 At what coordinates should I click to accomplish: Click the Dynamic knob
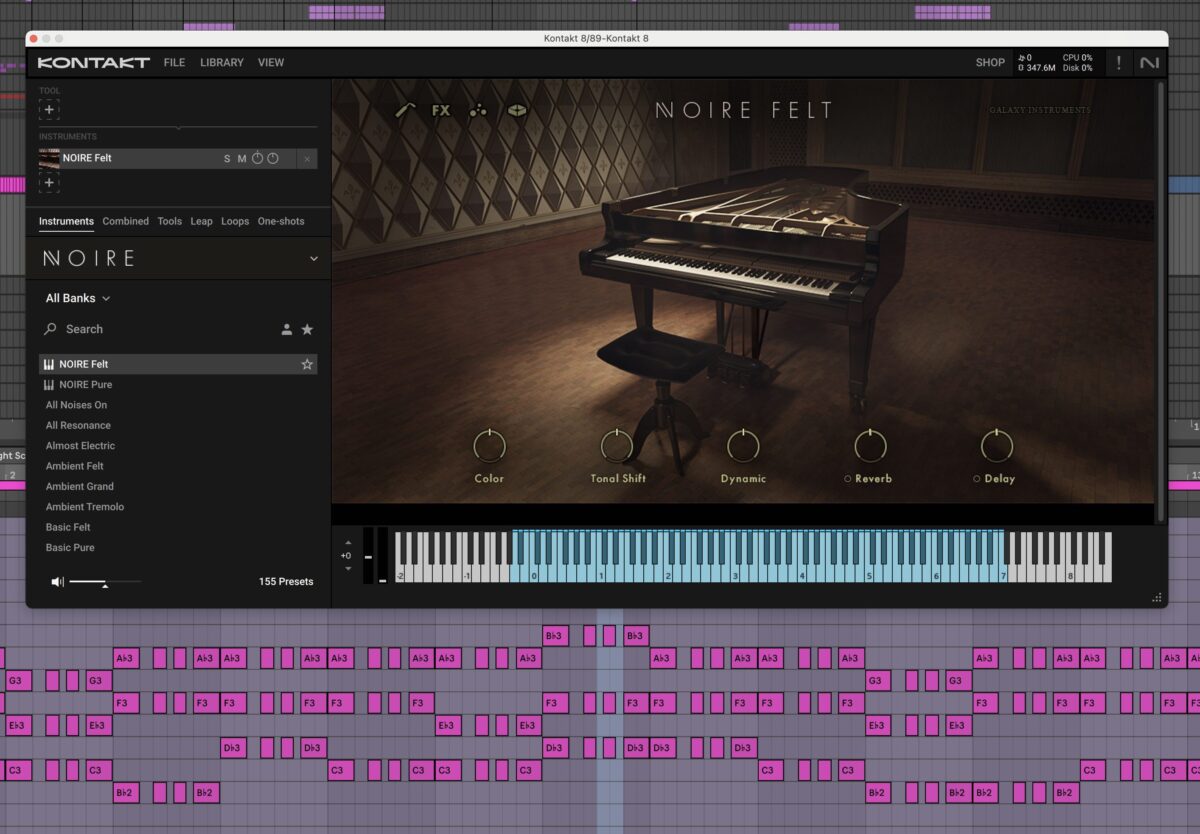pyautogui.click(x=743, y=446)
